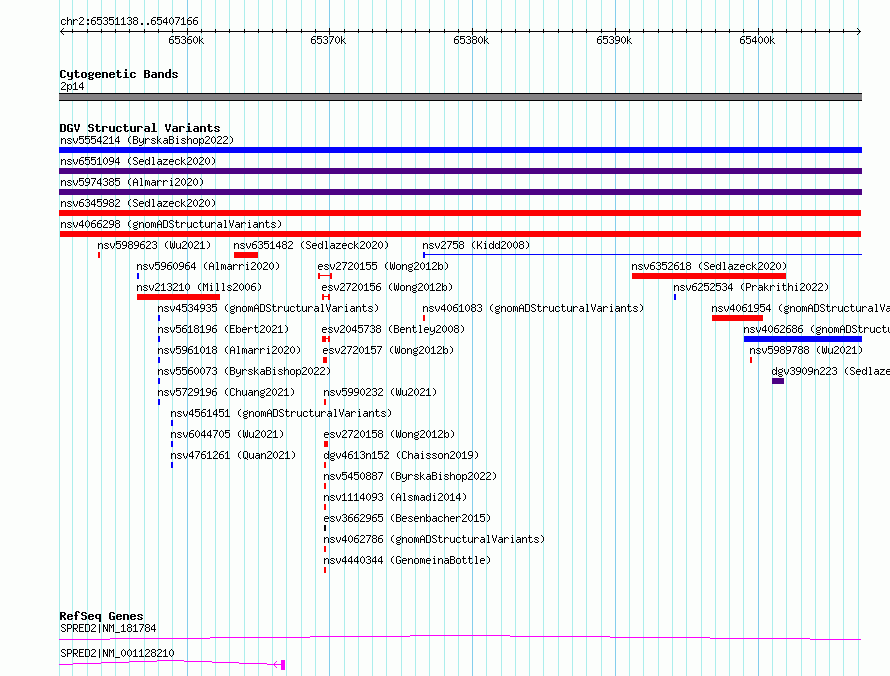
Task: Click nsv5960964 (Almarri2020) label
Action: [x=208, y=266]
